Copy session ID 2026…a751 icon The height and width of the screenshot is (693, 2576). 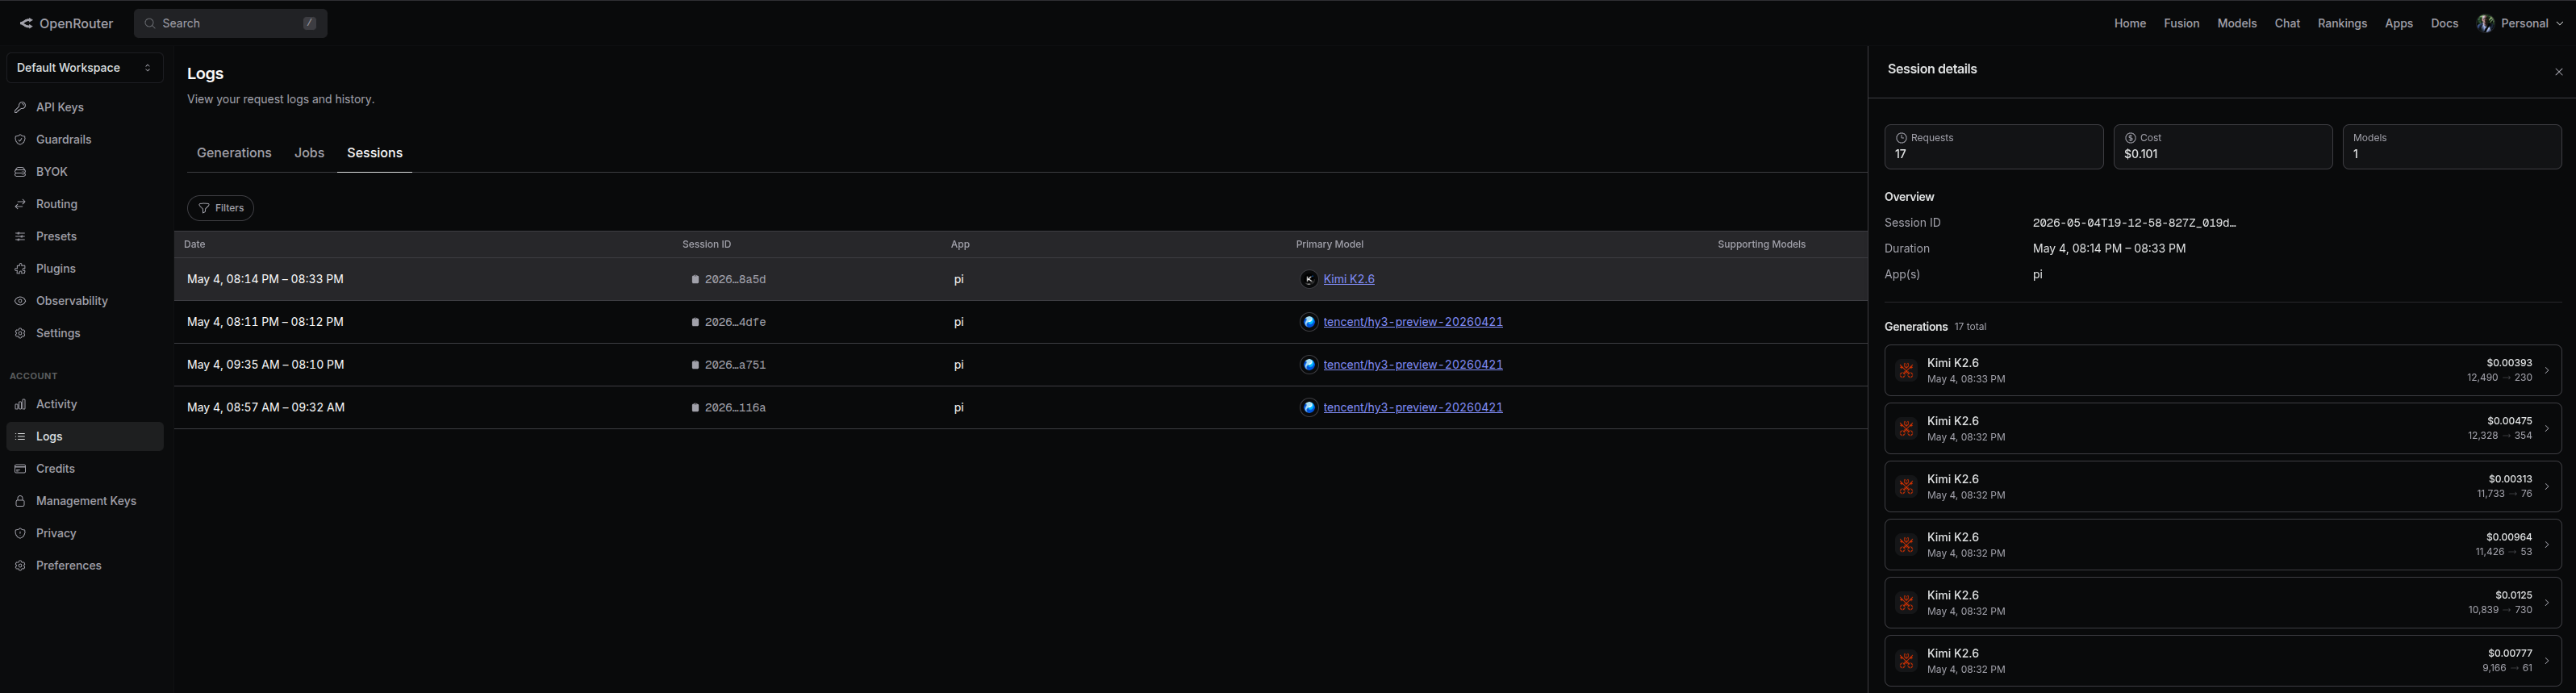tap(695, 365)
